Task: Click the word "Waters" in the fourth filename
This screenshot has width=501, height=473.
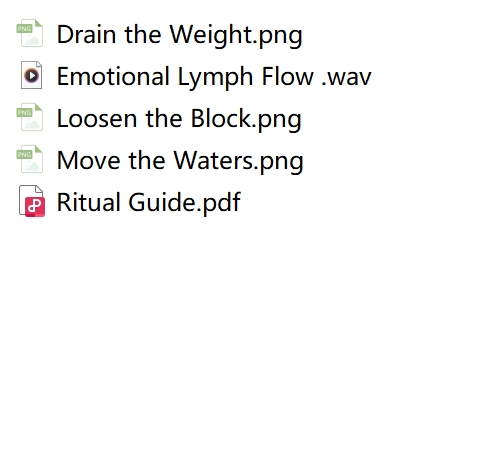Action: [213, 161]
